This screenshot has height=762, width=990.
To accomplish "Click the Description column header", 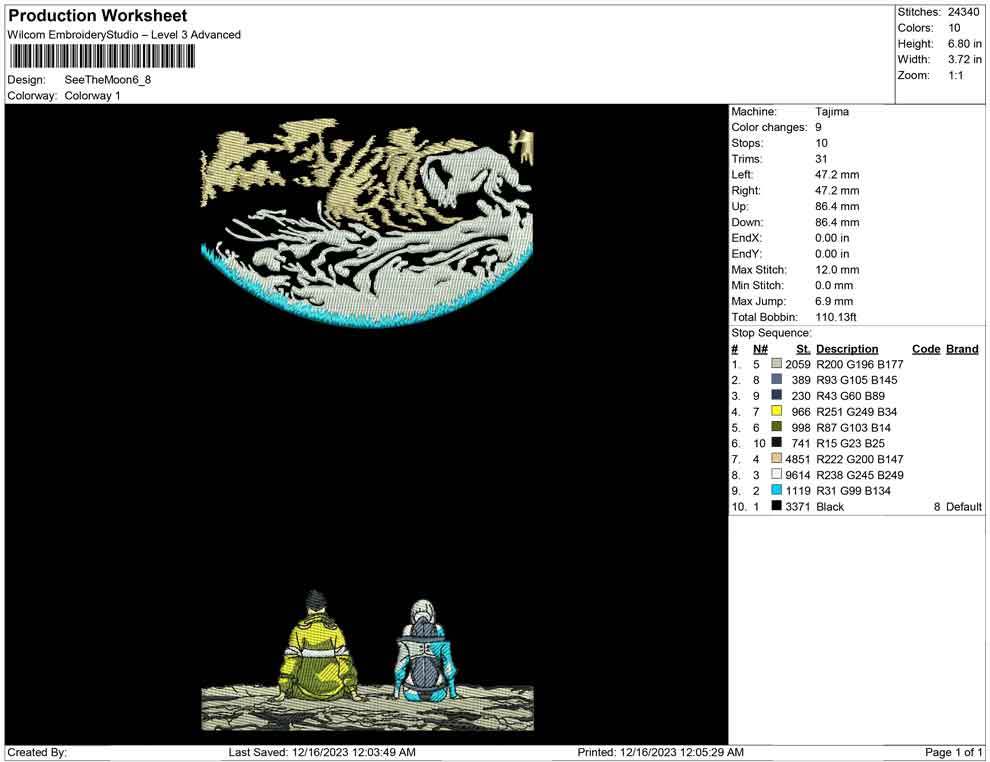I will [x=847, y=348].
